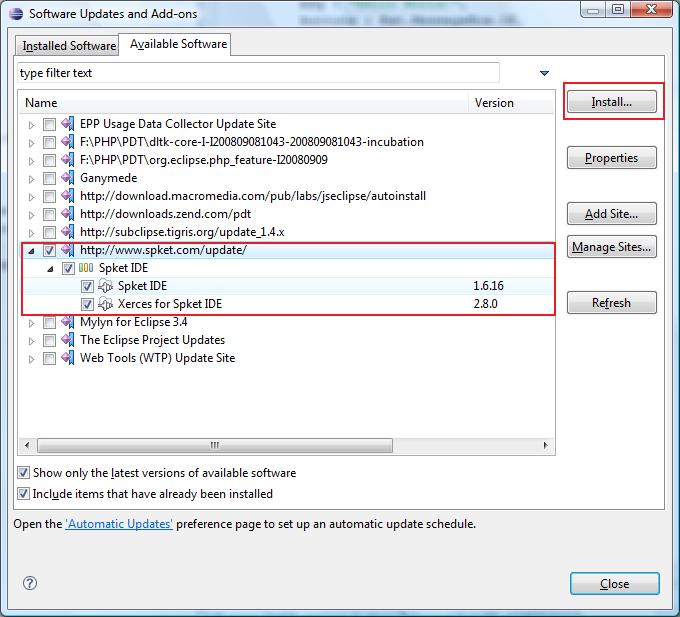Click the org.eclipse.php_feature site icon

(68, 160)
